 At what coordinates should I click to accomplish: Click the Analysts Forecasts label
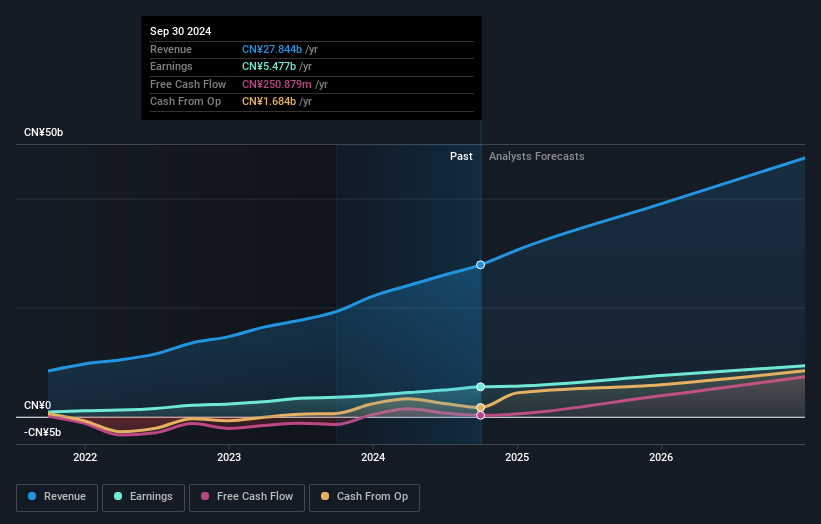(x=537, y=156)
